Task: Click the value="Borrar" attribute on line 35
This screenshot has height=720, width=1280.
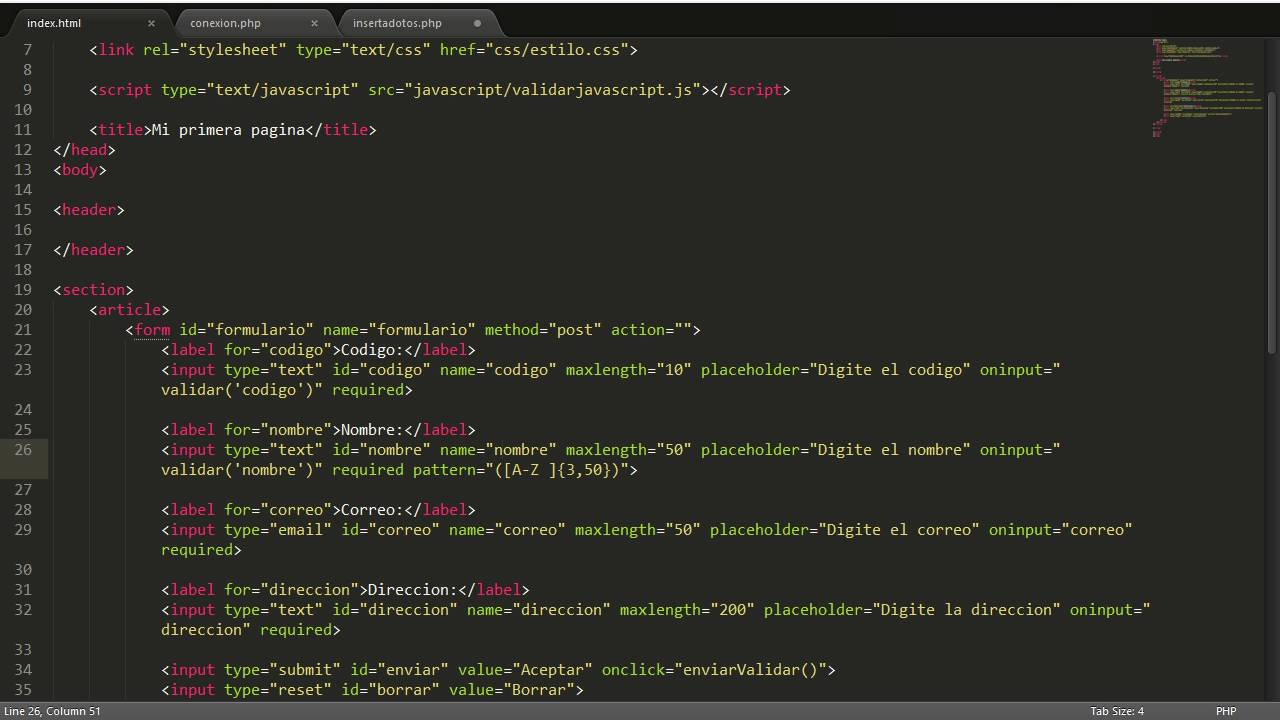Action: [512, 689]
